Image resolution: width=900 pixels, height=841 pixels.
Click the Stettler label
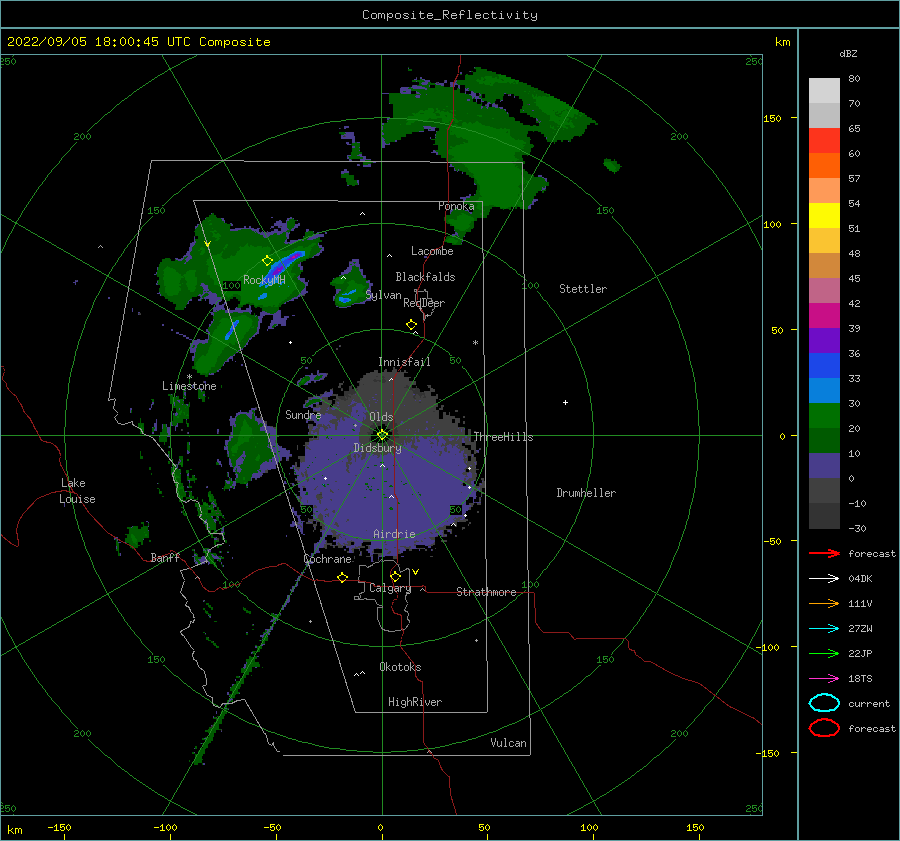pos(583,289)
